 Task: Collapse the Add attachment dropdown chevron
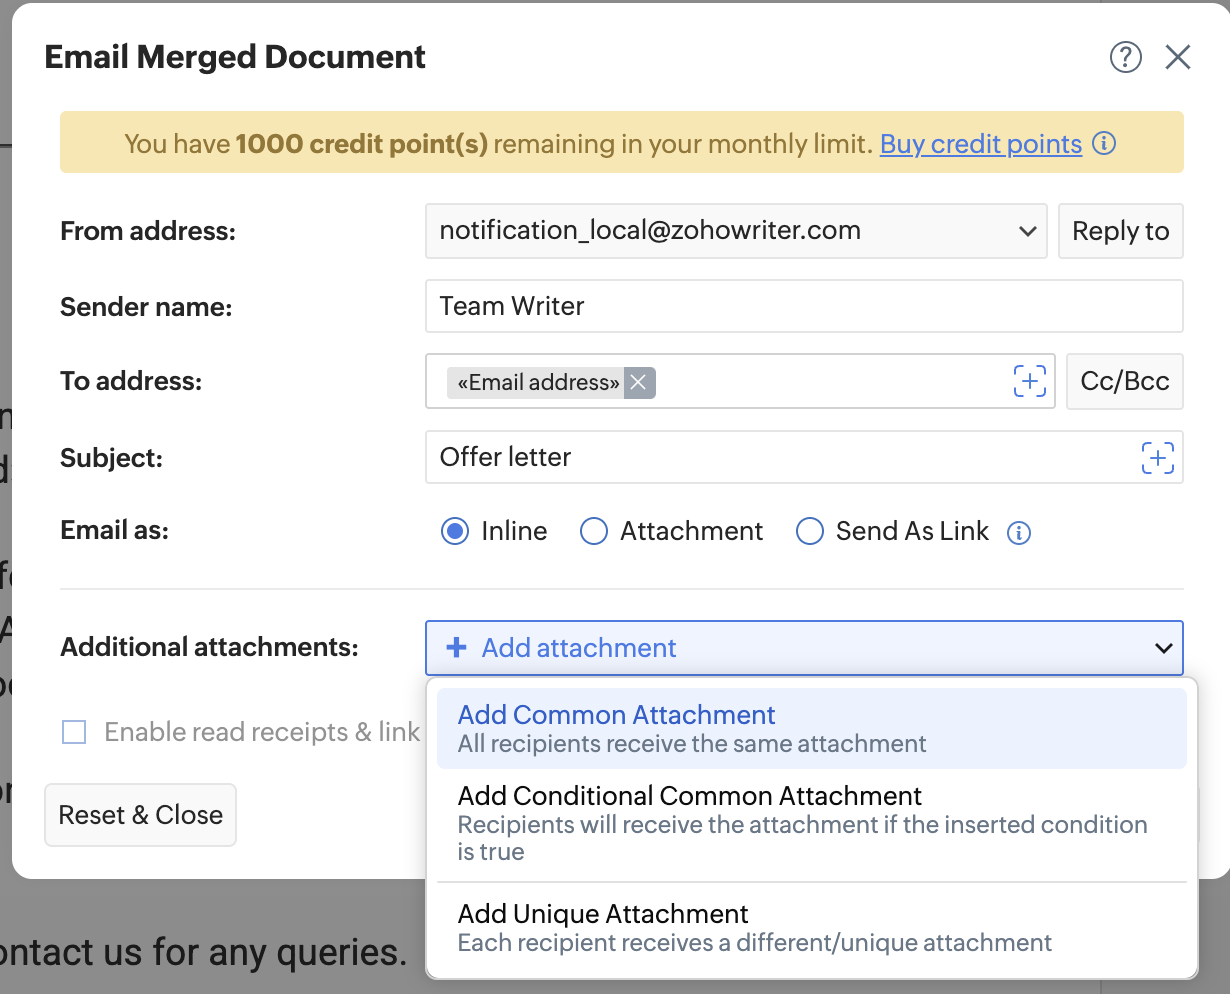(1163, 648)
